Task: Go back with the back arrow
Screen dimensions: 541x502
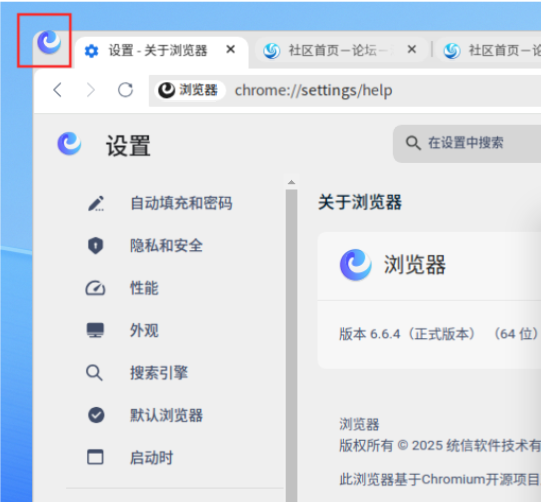Action: click(x=58, y=90)
